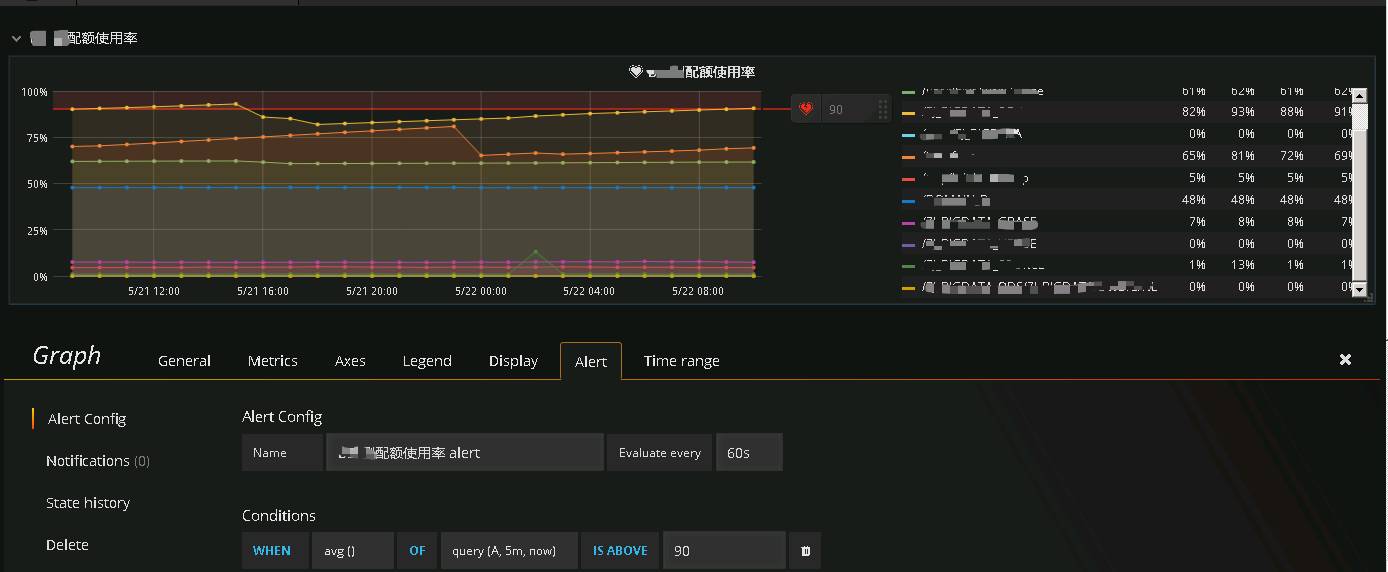The image size is (1388, 572).
Task: Change the avg () reducer function
Action: click(x=353, y=551)
